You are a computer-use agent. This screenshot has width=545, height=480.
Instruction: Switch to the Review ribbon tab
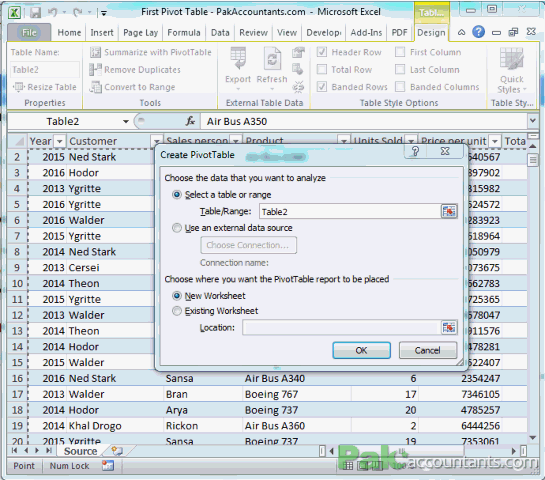tap(253, 33)
